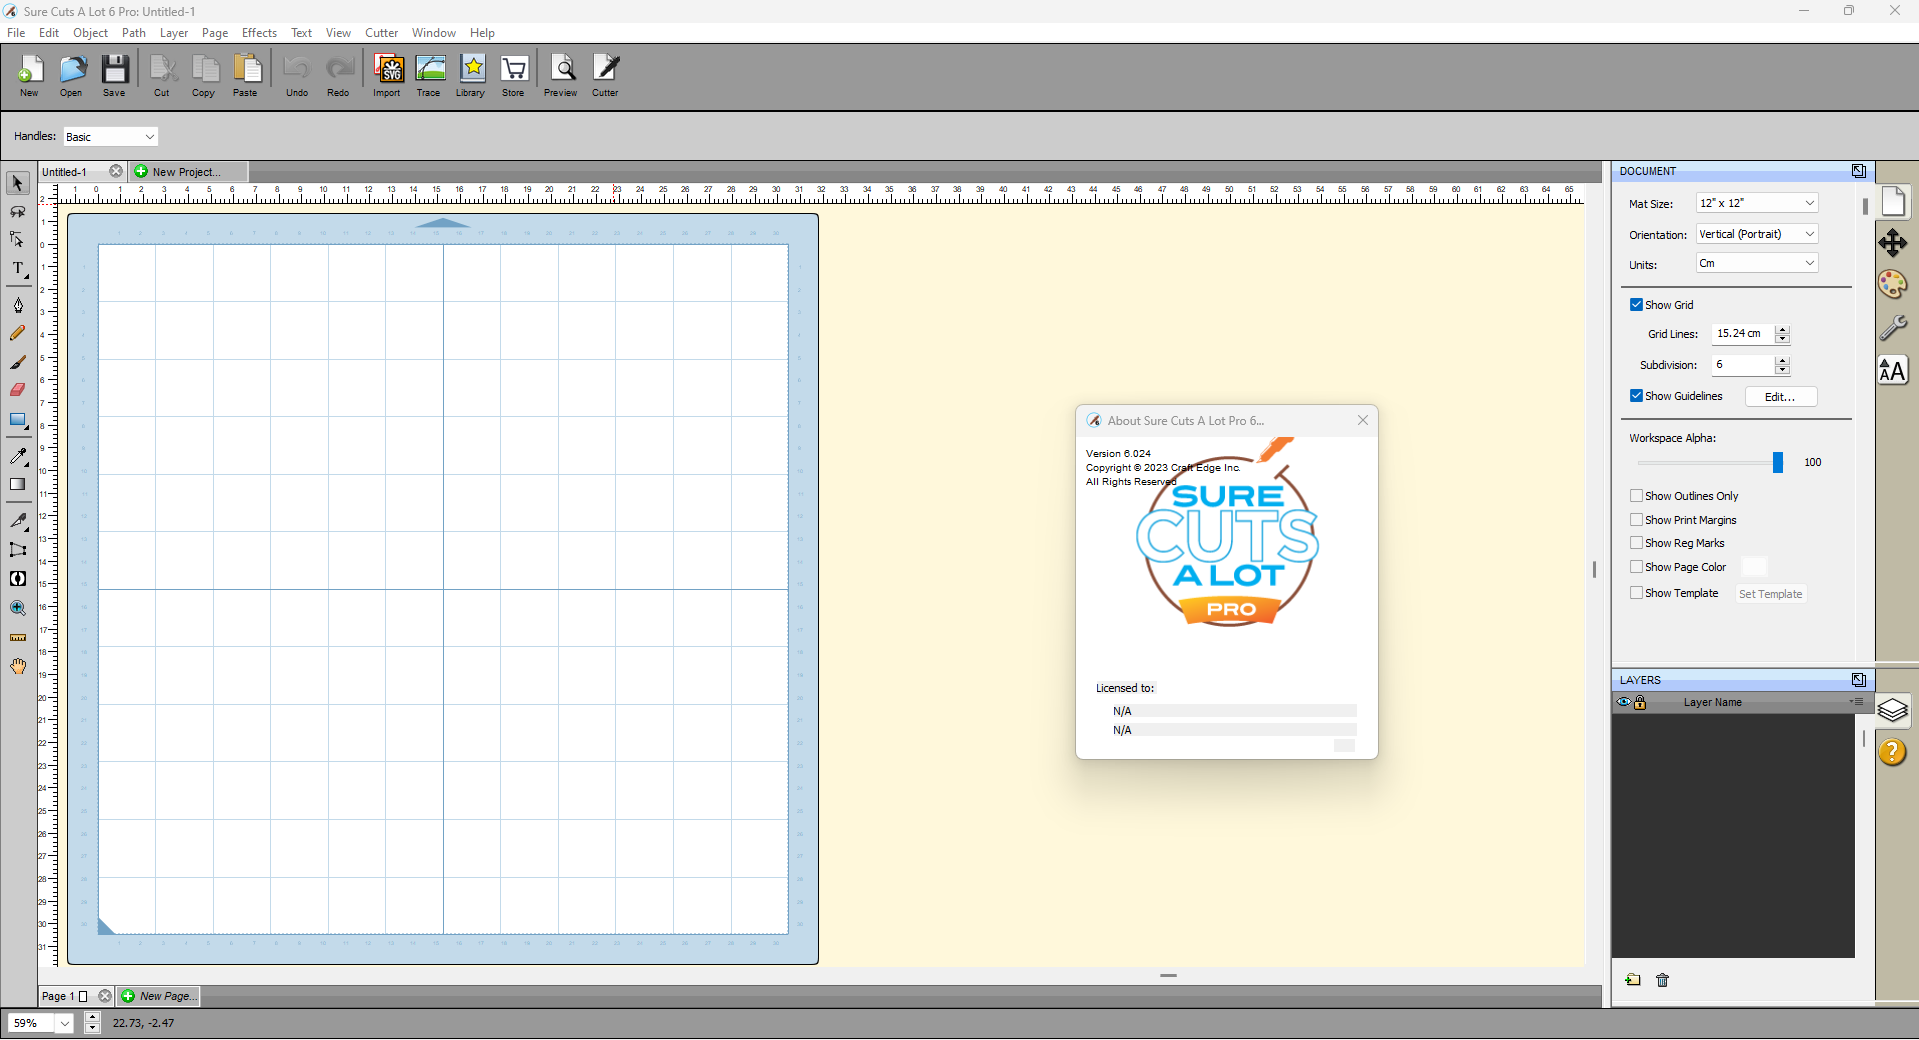Click the Save floppy disk icon
1919x1040 pixels.
pyautogui.click(x=115, y=76)
